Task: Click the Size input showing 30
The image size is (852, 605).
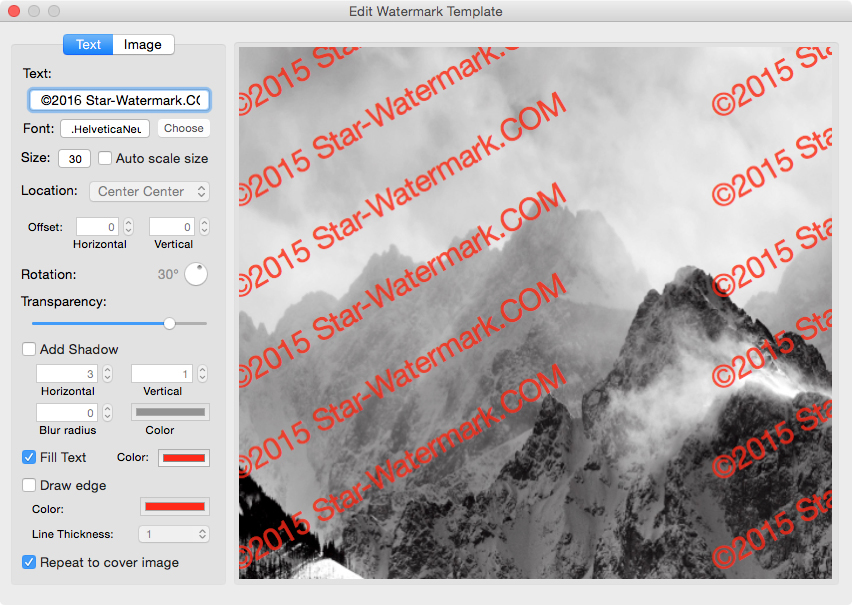Action: pyautogui.click(x=74, y=158)
